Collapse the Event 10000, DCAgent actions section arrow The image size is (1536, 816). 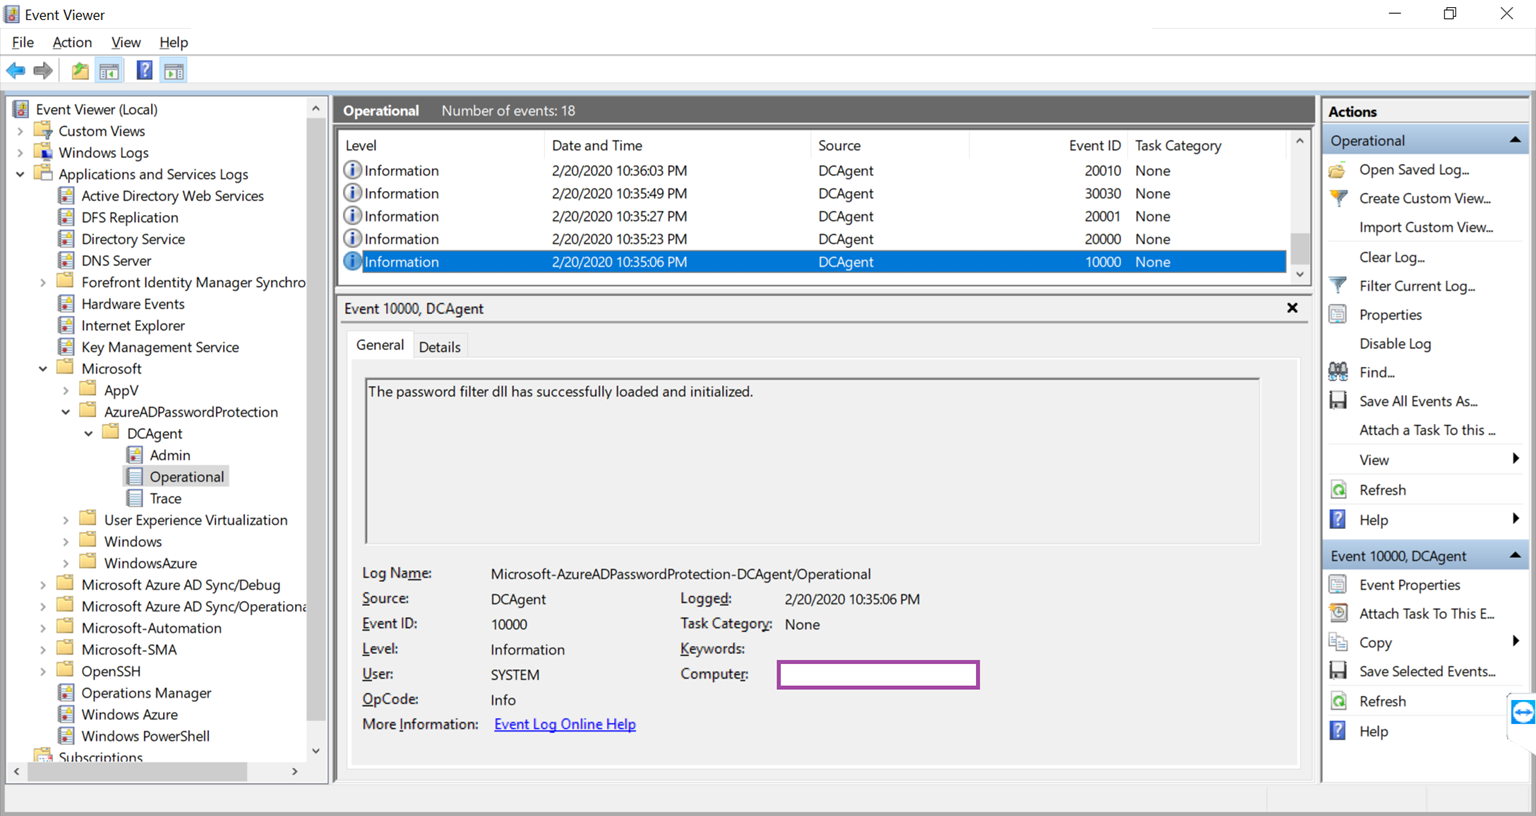pyautogui.click(x=1515, y=555)
